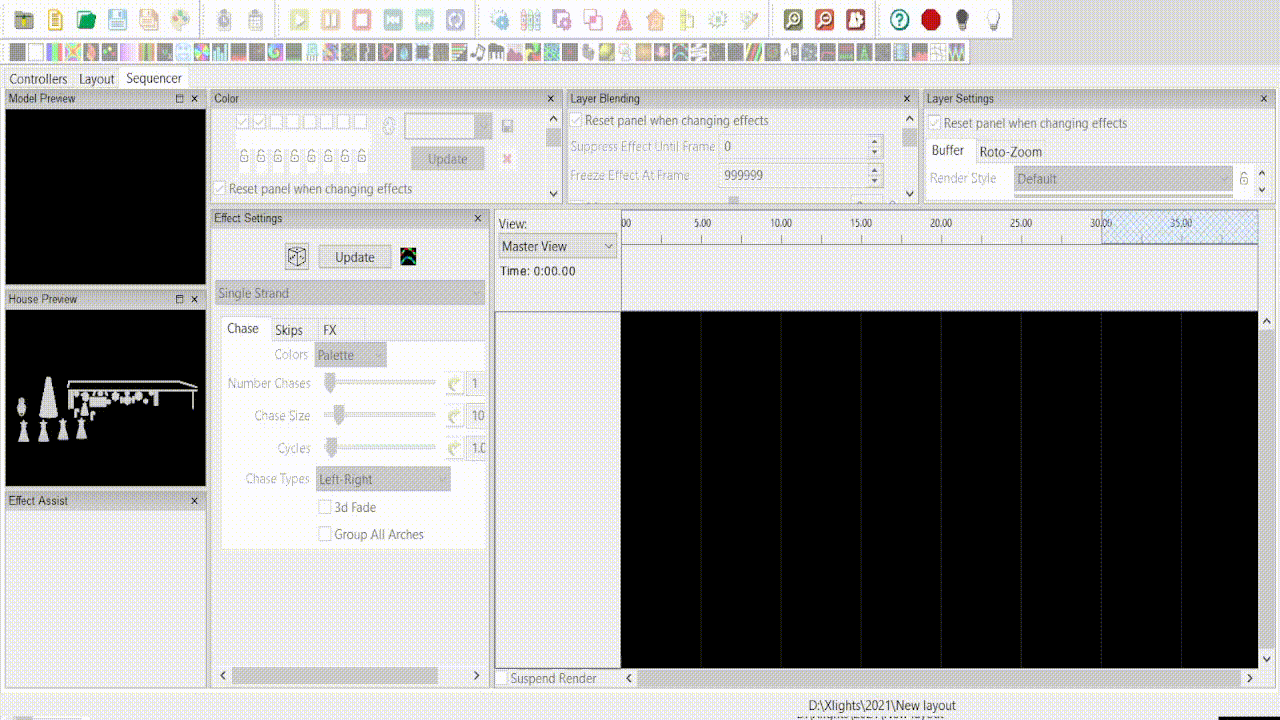Pause sequence playback

tap(330, 18)
